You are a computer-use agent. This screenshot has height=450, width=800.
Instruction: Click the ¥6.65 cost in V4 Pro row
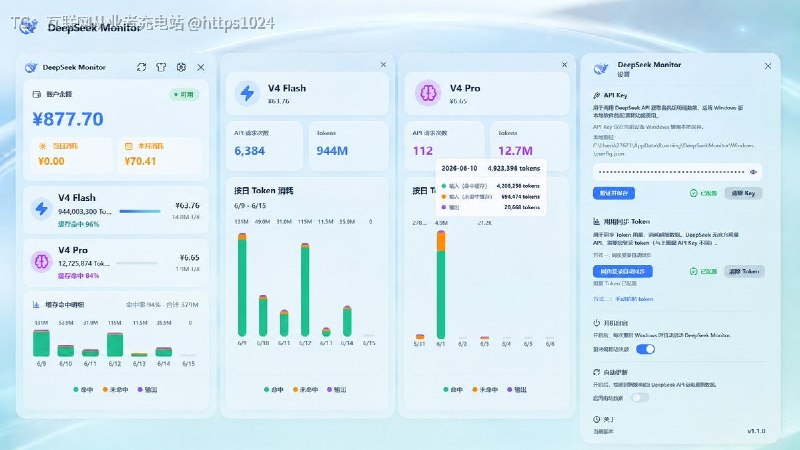(189, 258)
